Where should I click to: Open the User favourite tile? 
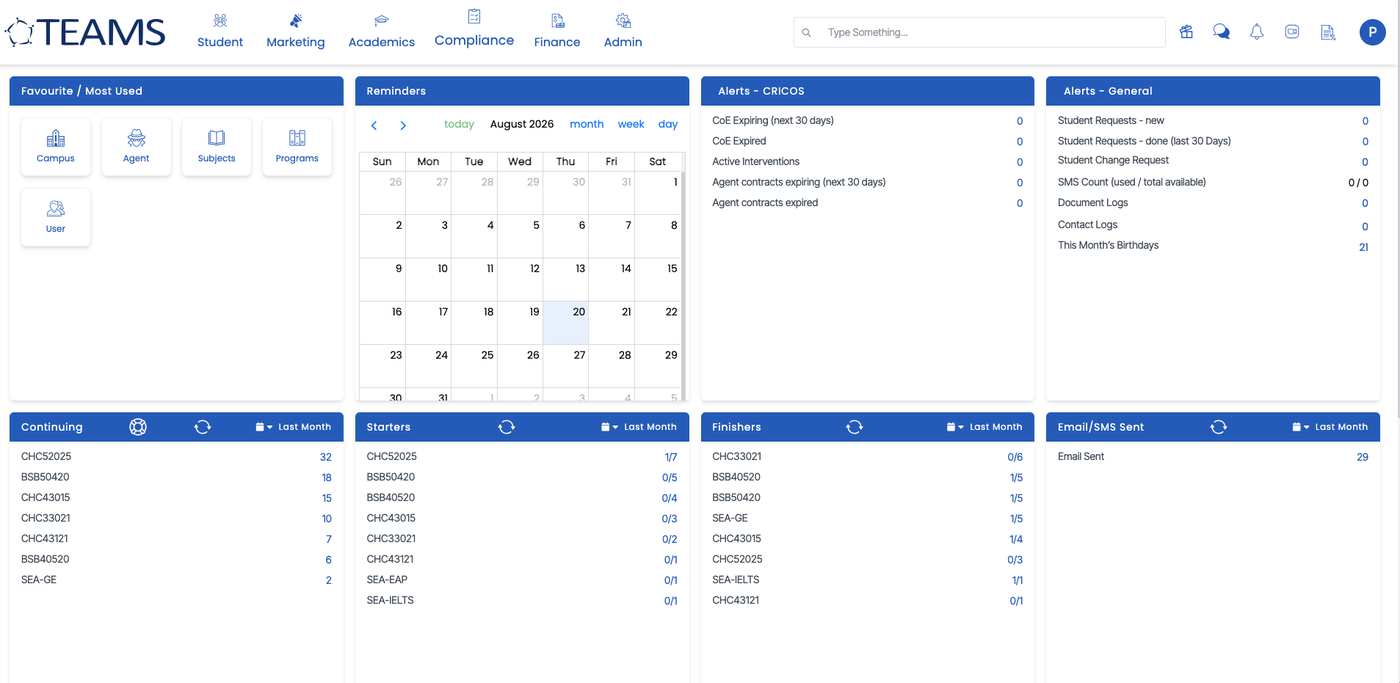(56, 217)
